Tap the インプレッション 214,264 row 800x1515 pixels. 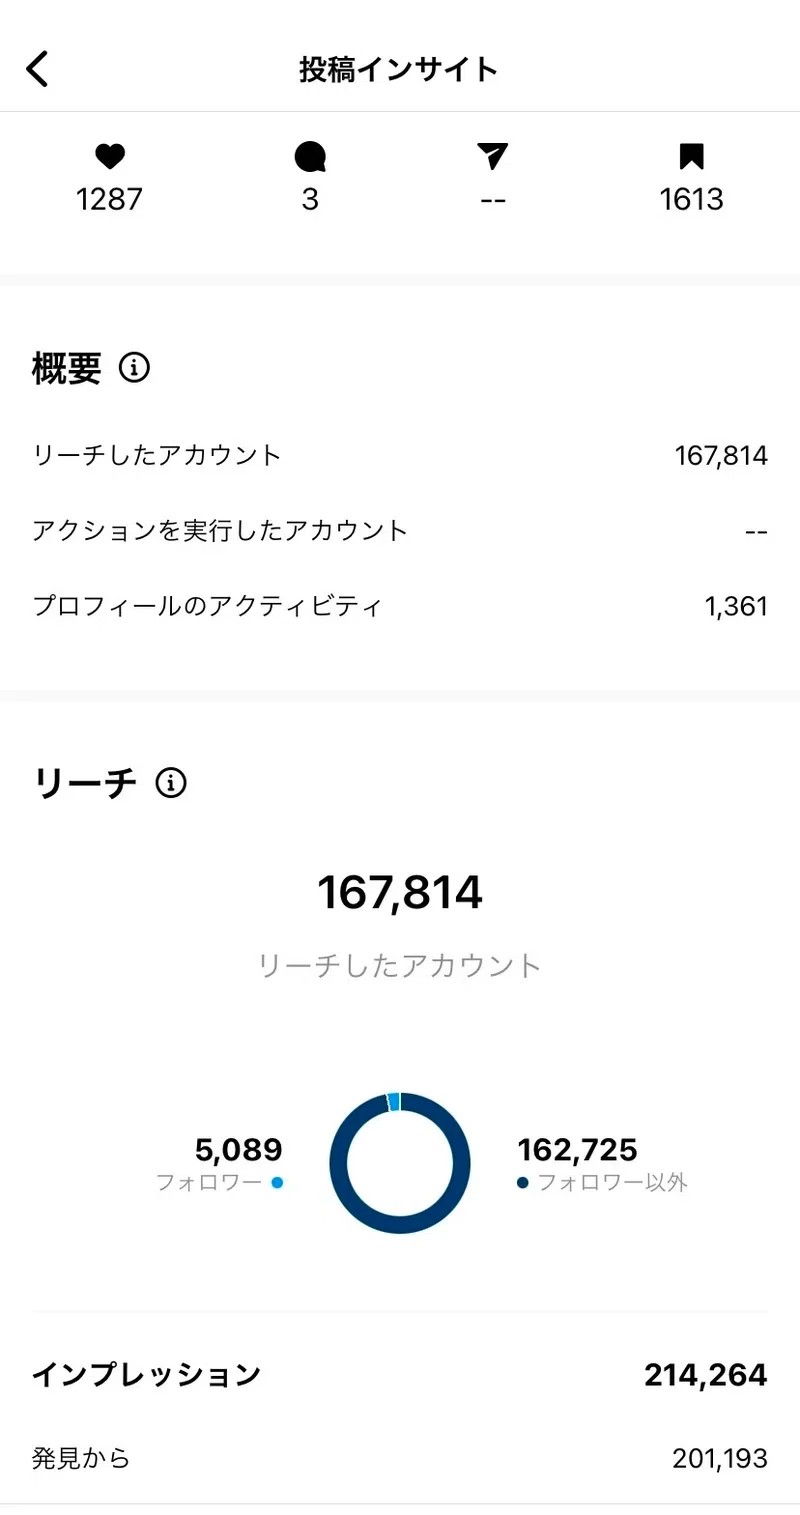[400, 1375]
